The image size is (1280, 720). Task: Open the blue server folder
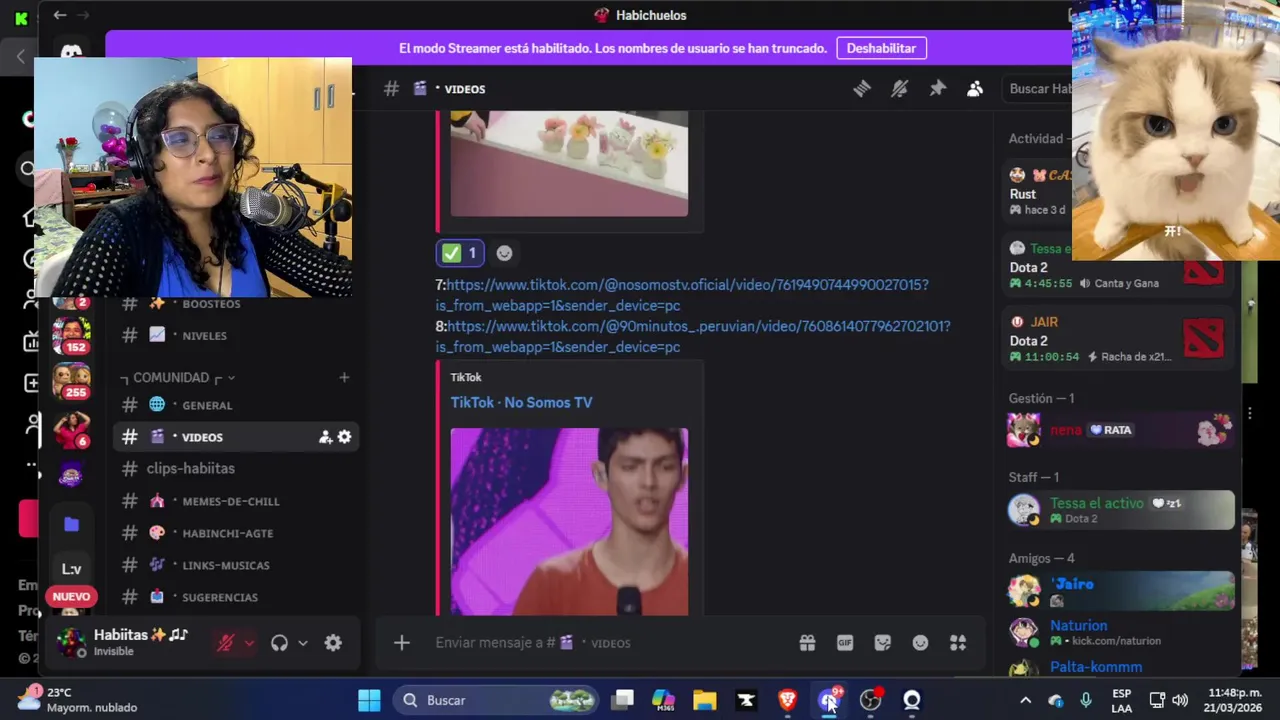point(72,524)
